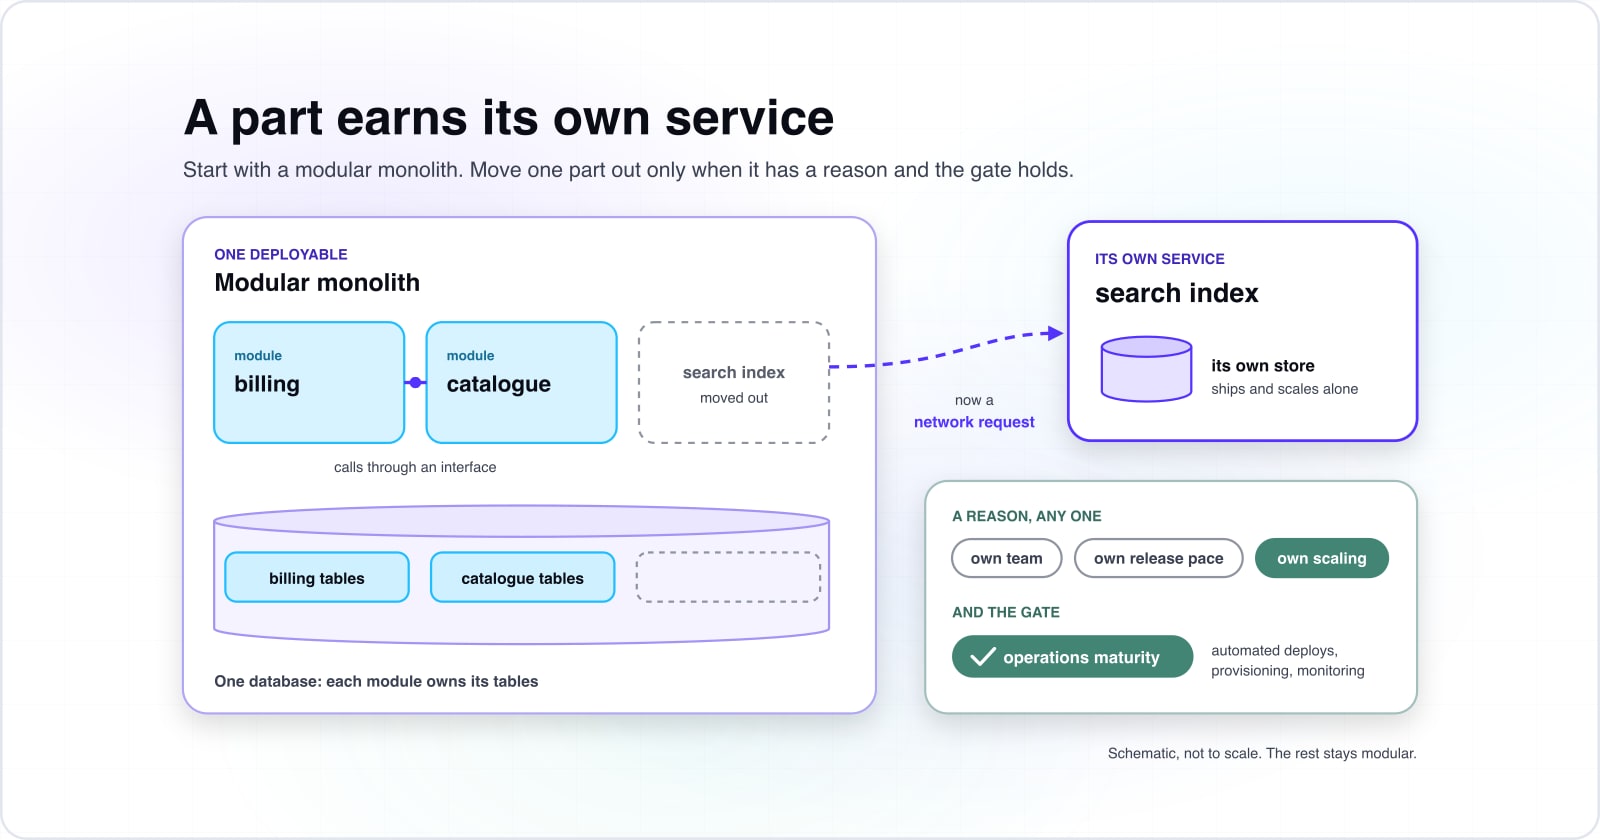1600x840 pixels.
Task: Click the 'its own store' text
Action: [x=1263, y=366]
